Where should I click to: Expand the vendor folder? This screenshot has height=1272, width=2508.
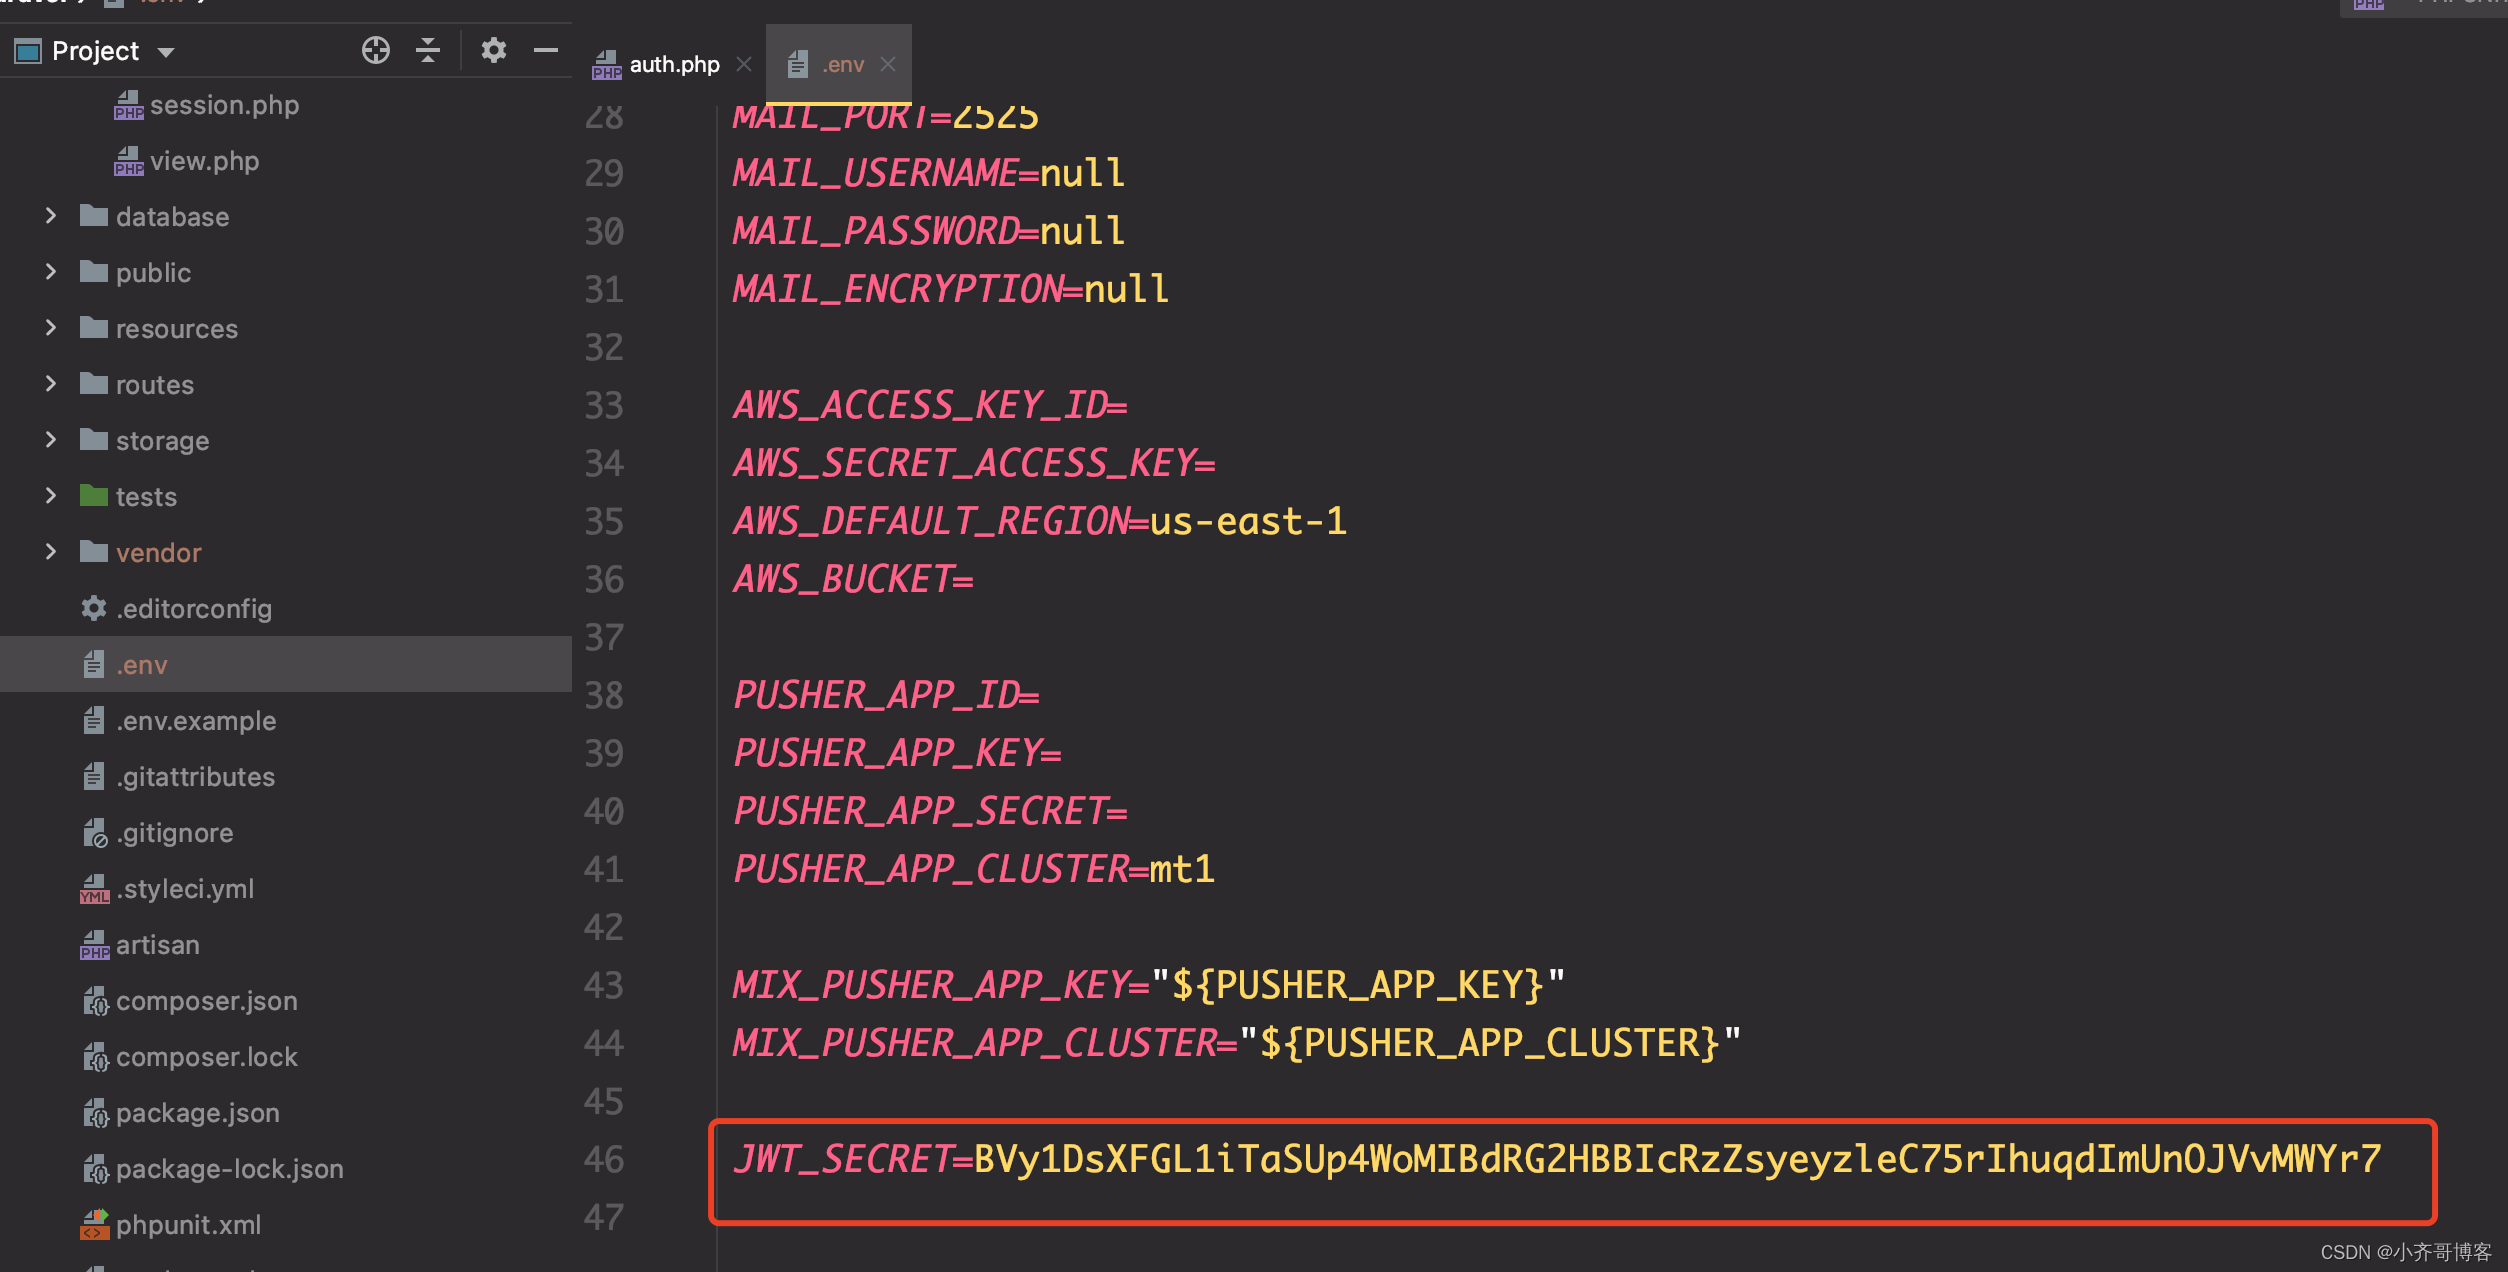51,551
